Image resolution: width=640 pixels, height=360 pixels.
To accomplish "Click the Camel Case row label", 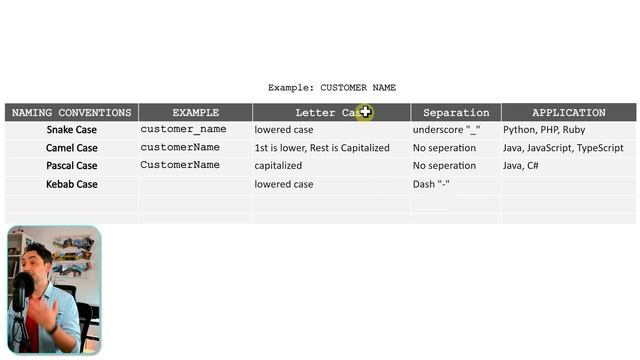I will pyautogui.click(x=71, y=148).
